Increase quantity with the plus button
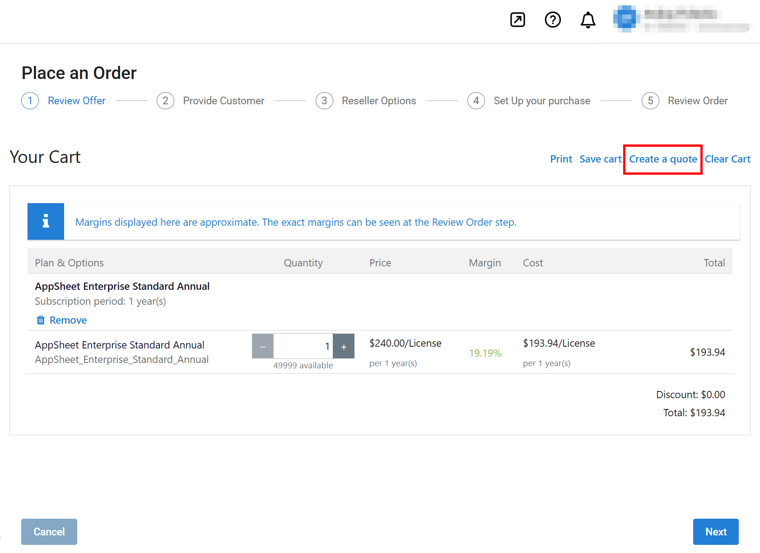 344,347
